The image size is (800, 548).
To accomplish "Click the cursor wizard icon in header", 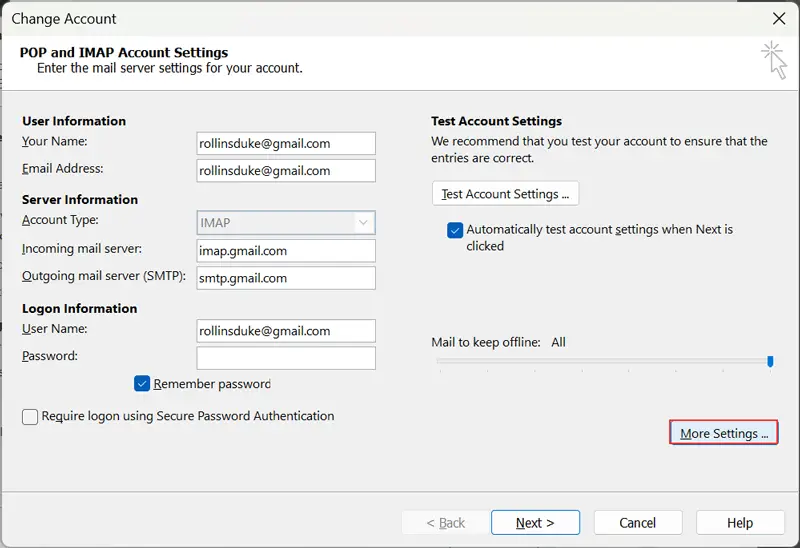I will tap(773, 59).
